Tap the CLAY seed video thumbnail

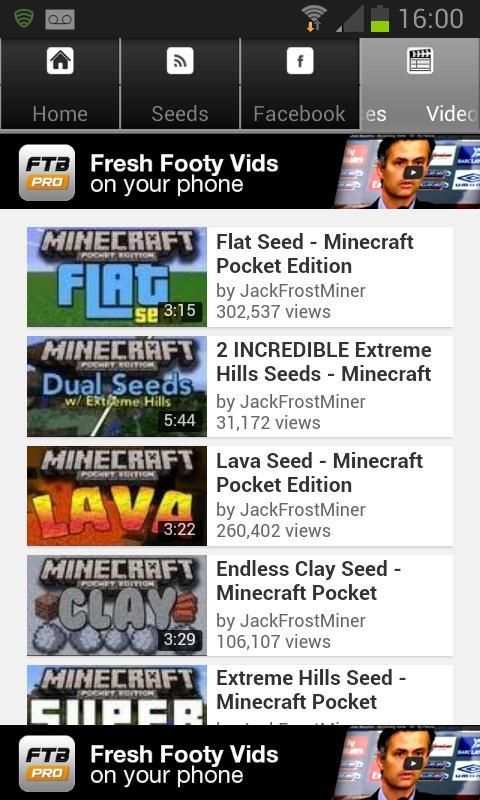tap(117, 605)
